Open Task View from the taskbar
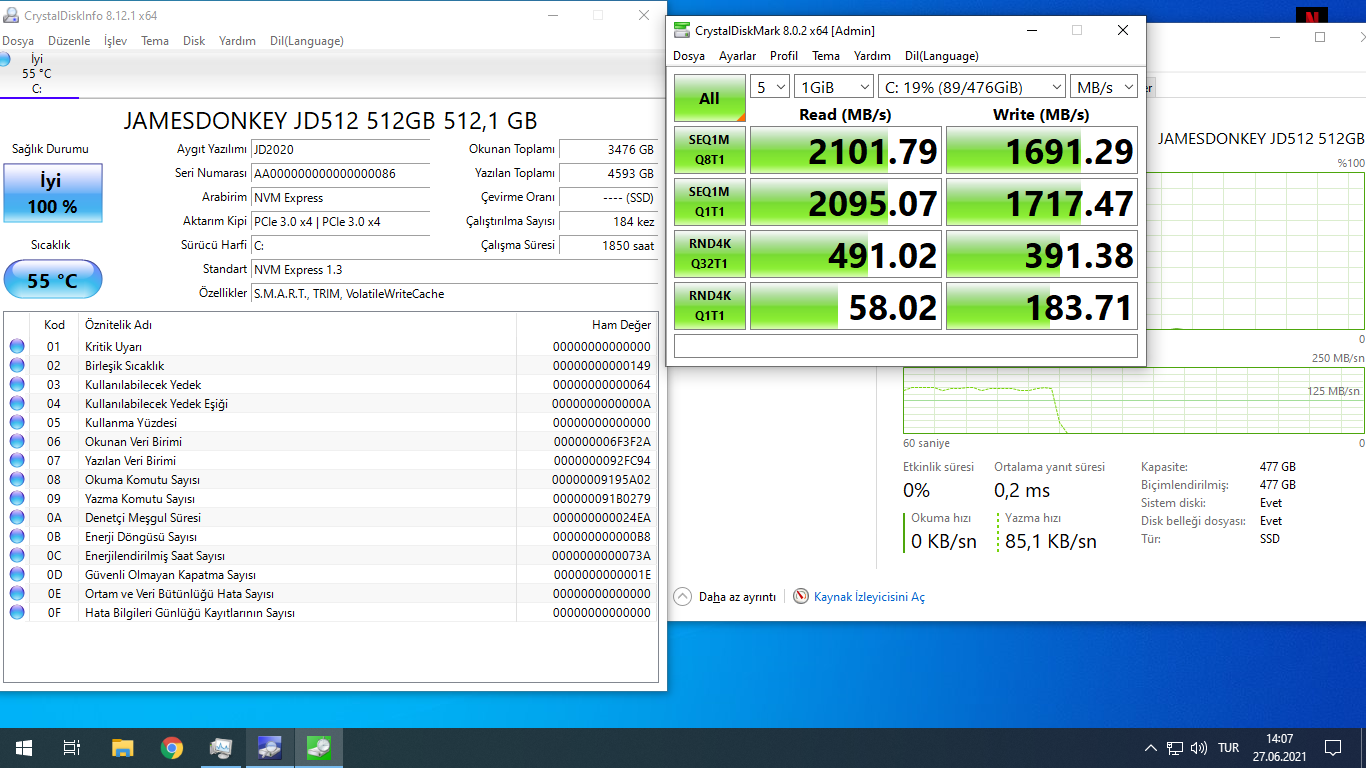Screen dimensions: 1366x768 72,748
